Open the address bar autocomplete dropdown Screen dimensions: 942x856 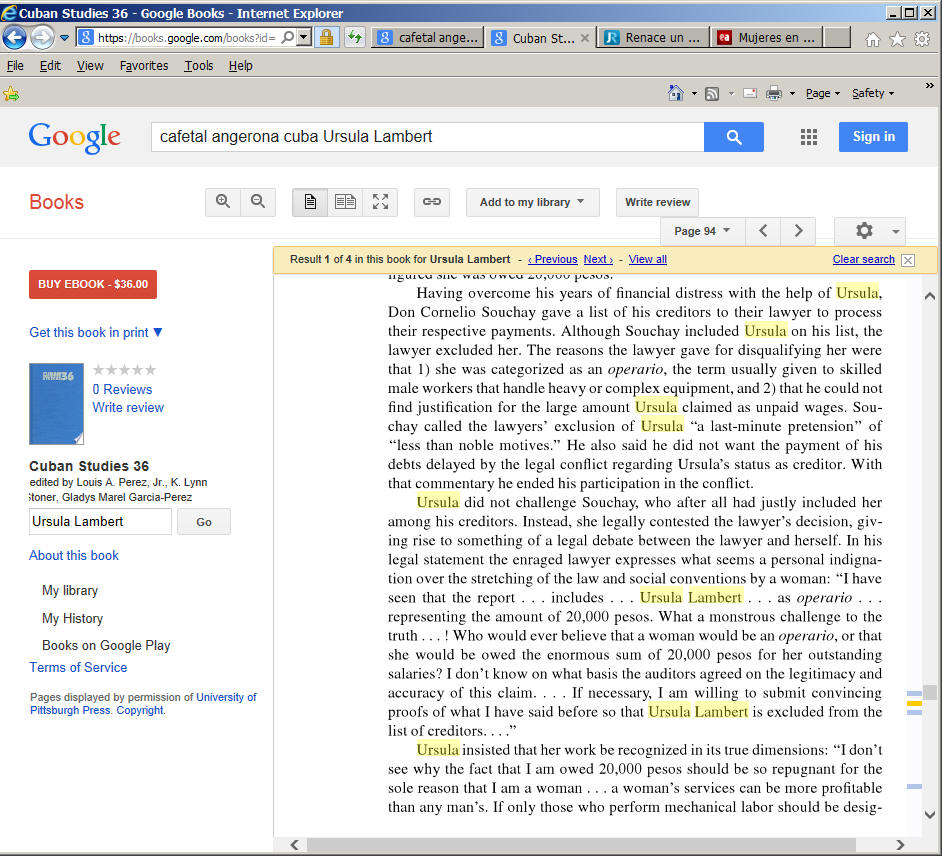(x=303, y=38)
